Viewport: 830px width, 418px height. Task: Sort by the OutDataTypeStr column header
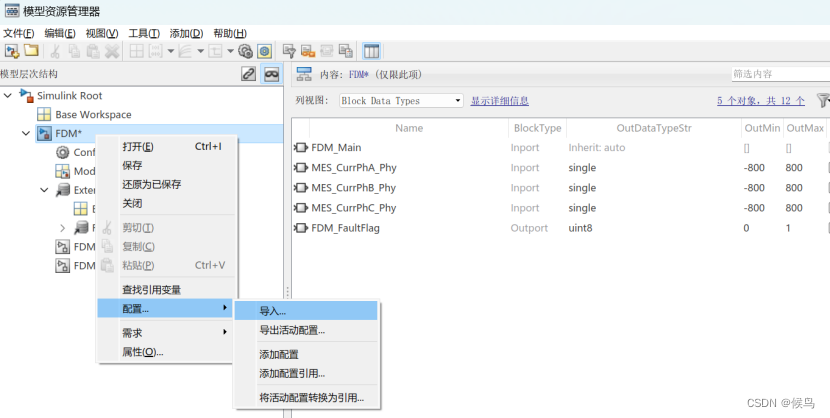(x=654, y=128)
